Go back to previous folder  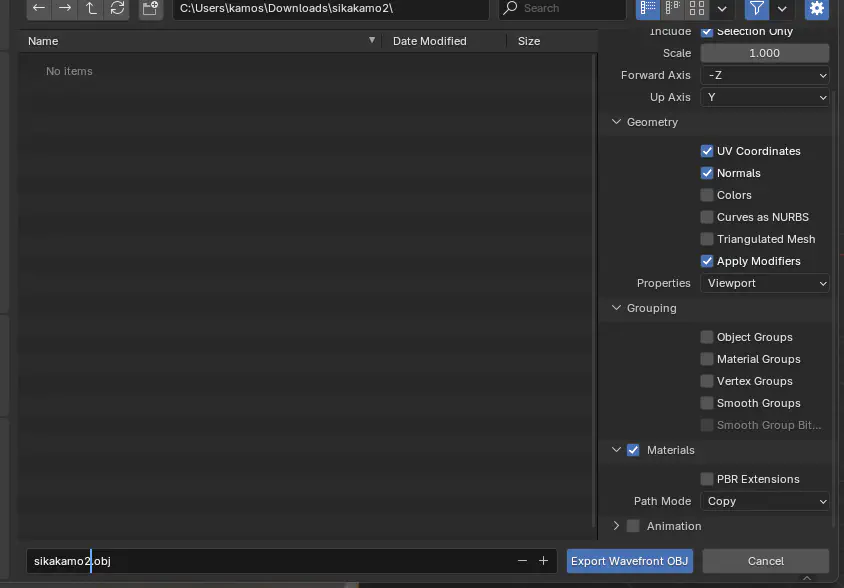point(38,10)
